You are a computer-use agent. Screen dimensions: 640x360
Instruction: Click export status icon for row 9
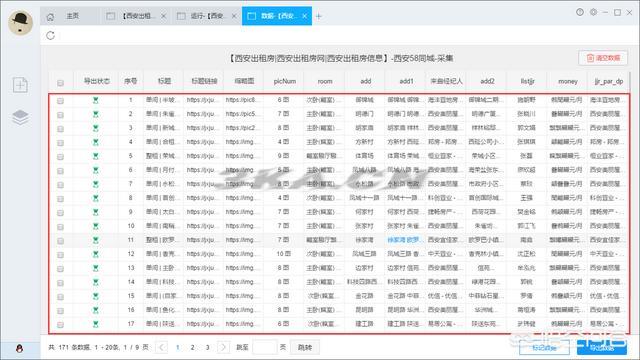[x=96, y=212]
